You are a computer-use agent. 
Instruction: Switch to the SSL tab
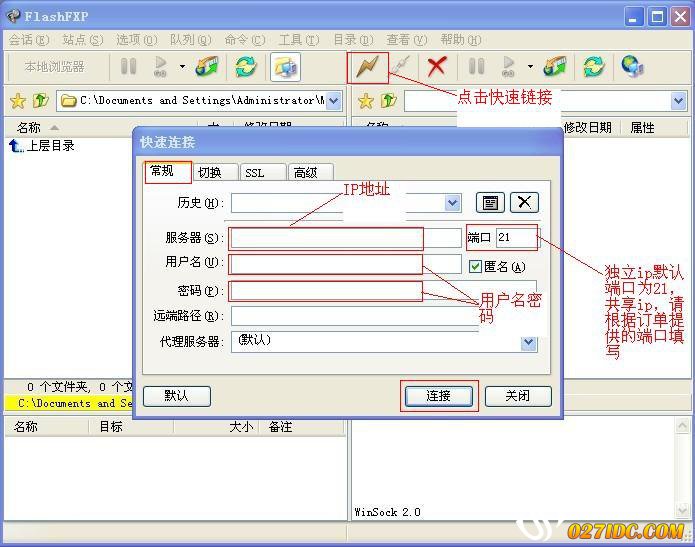coord(262,172)
